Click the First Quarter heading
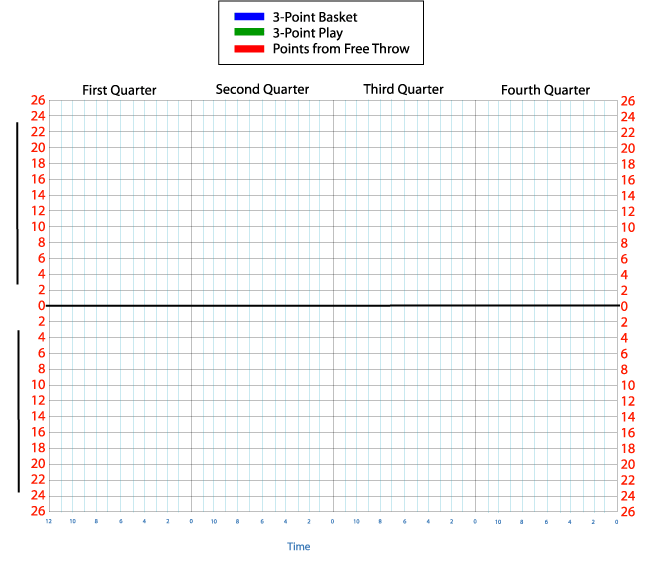The height and width of the screenshot is (562, 666). (x=119, y=90)
